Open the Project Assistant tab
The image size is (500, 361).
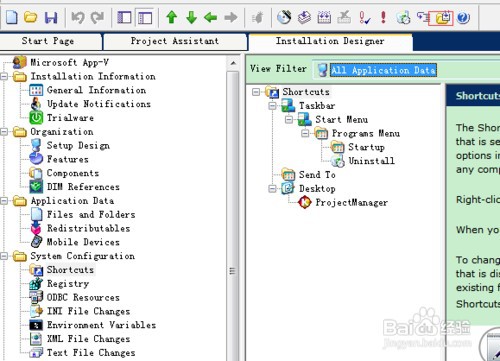[175, 41]
